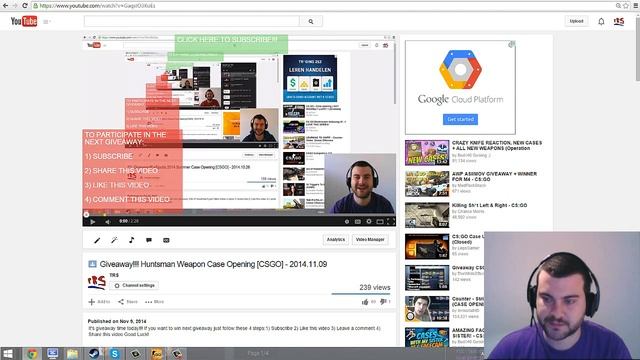The width and height of the screenshot is (640, 360).
Task: Open the Google Cloud Platform ad
Action: (x=460, y=87)
